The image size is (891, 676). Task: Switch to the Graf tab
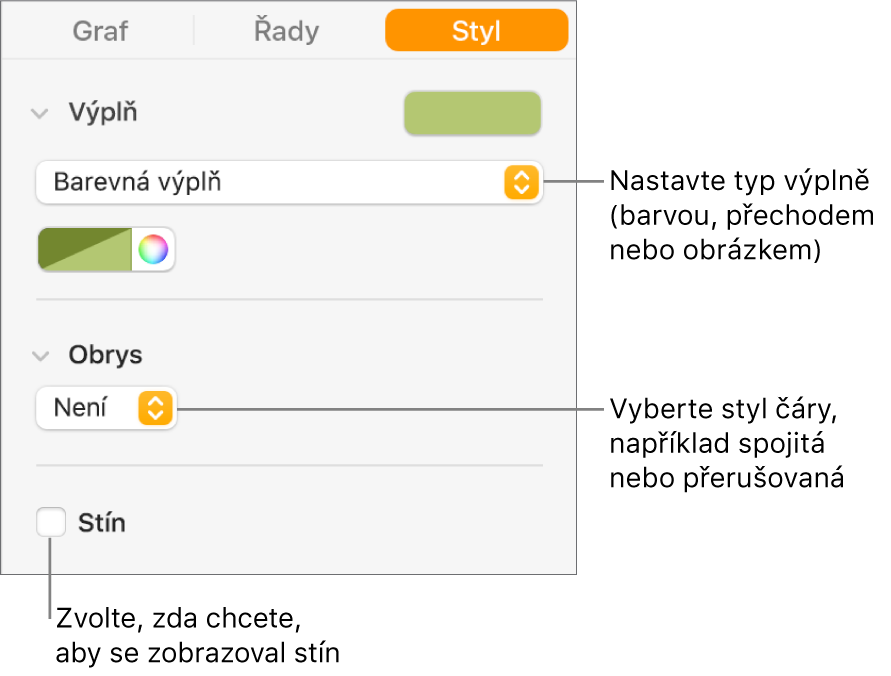(99, 31)
